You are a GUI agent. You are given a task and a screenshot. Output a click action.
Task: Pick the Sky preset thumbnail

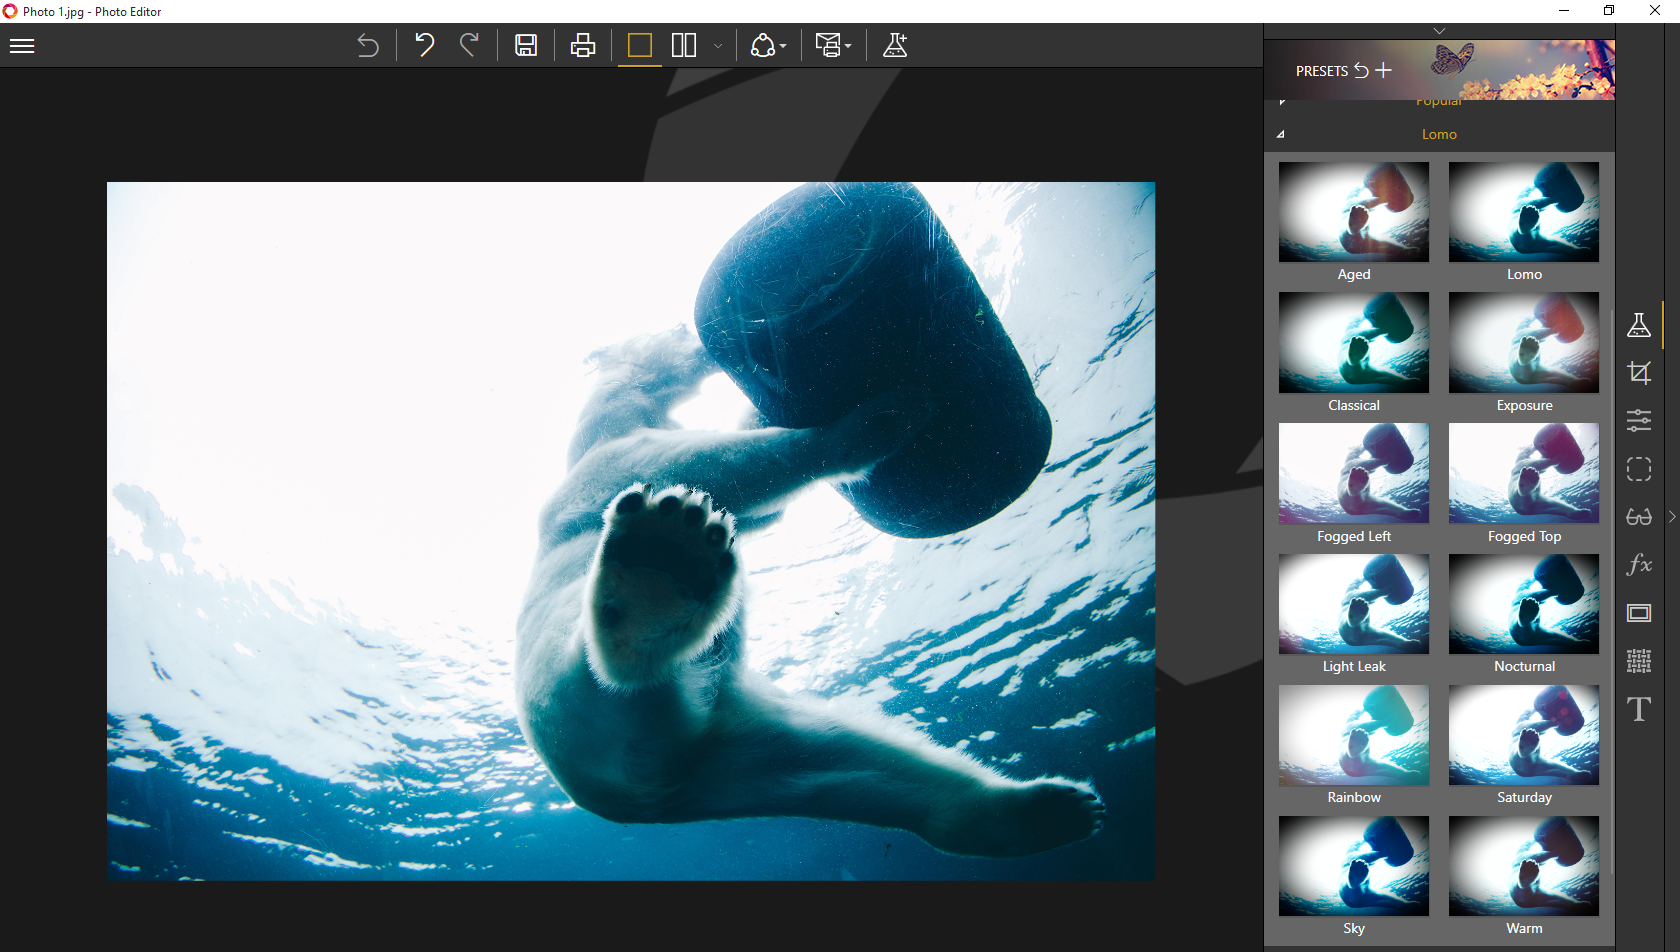1354,866
